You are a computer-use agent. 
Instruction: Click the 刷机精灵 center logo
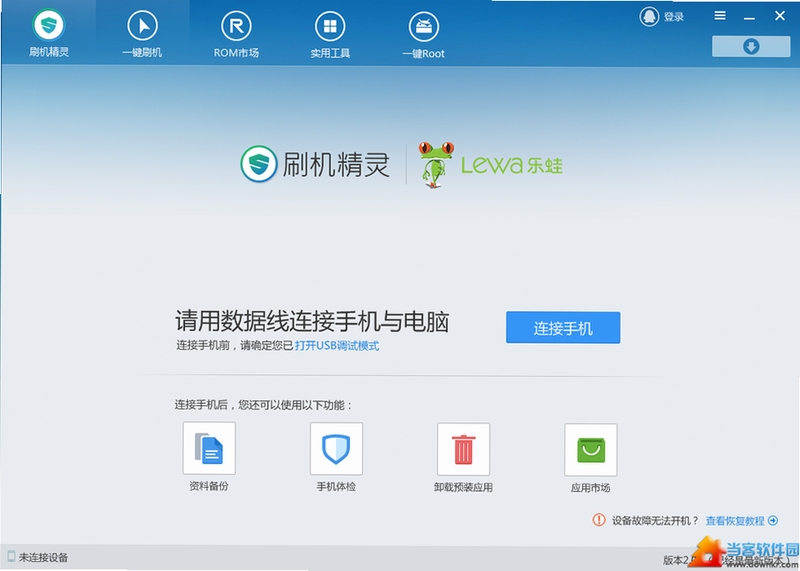click(x=315, y=164)
